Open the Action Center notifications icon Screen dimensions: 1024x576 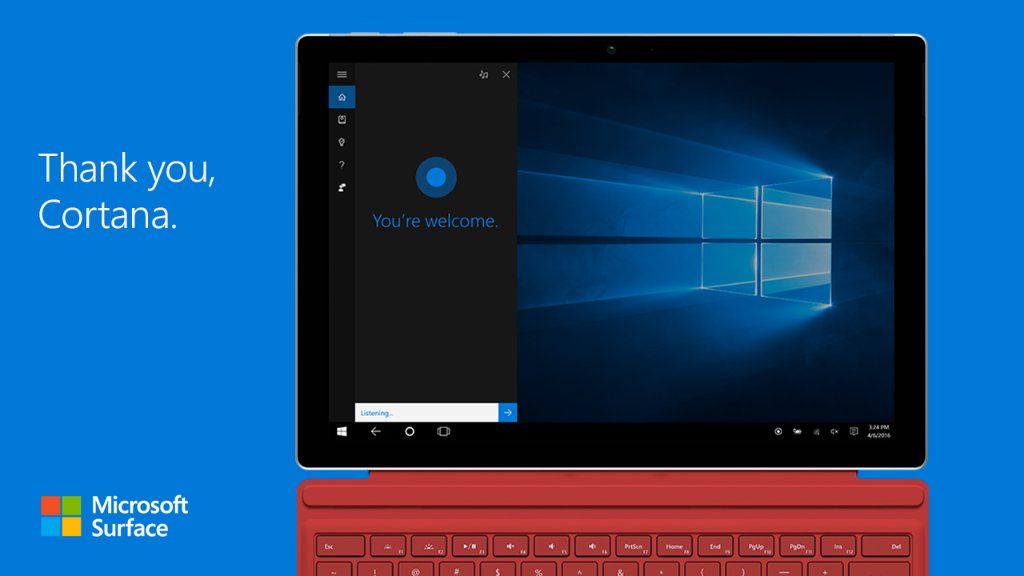point(854,431)
